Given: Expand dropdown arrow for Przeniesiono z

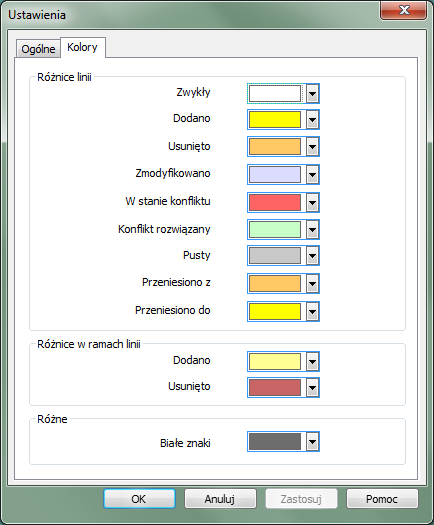Looking at the screenshot, I should click(x=312, y=284).
